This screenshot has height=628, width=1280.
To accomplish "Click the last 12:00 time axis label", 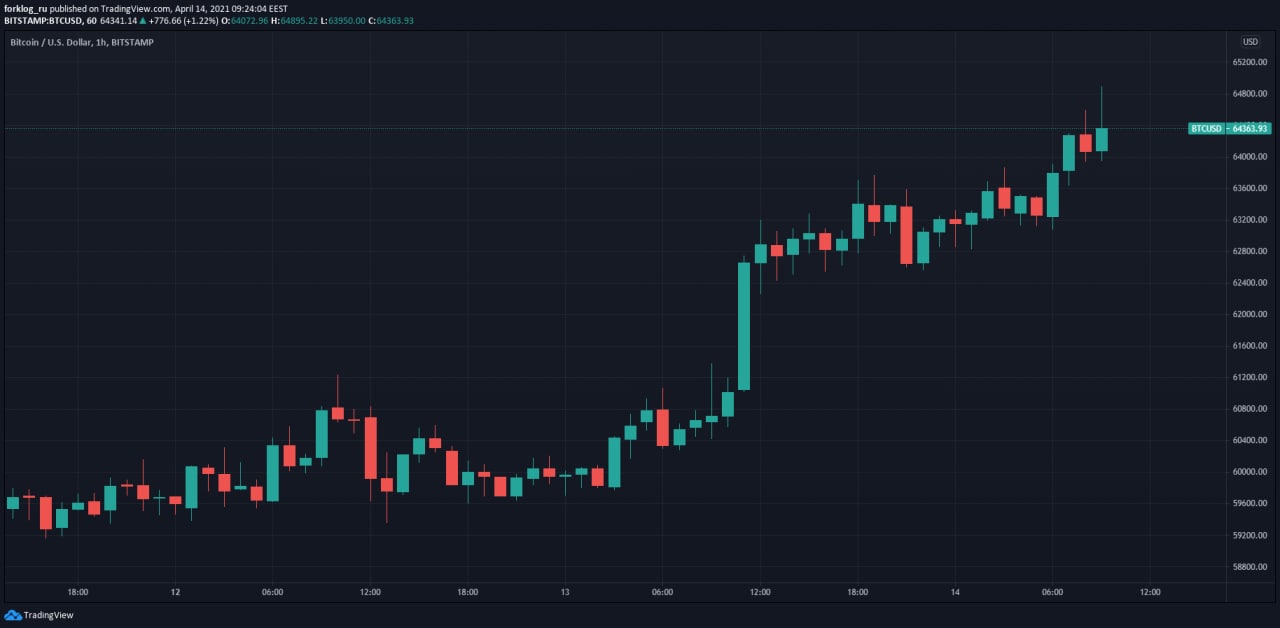I will pyautogui.click(x=1150, y=592).
